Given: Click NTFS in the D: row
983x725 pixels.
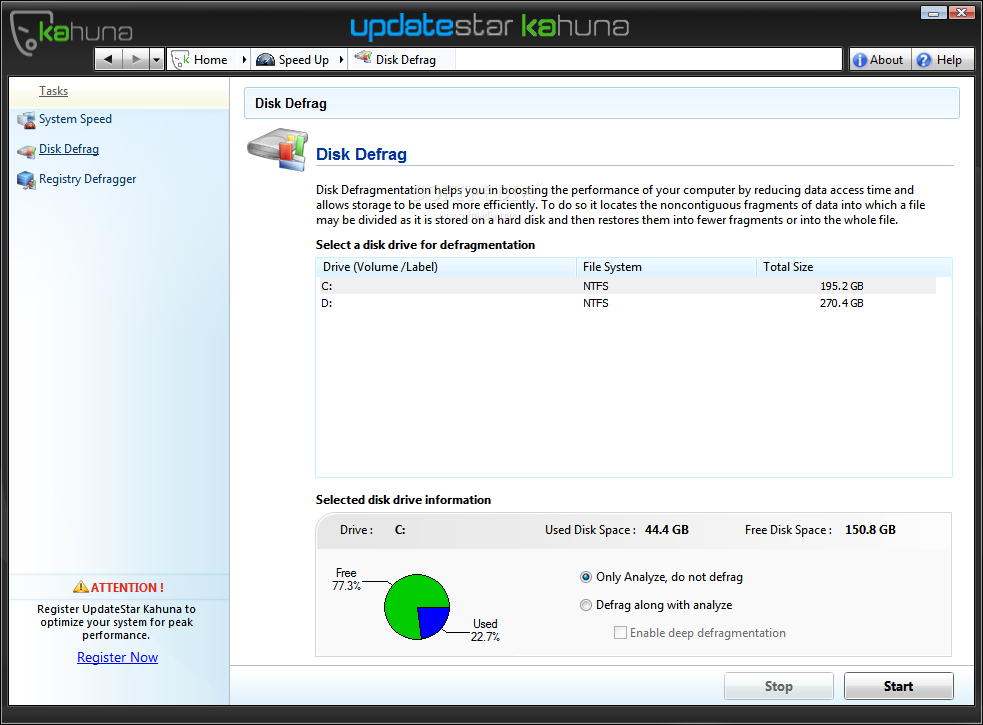Looking at the screenshot, I should [x=596, y=303].
